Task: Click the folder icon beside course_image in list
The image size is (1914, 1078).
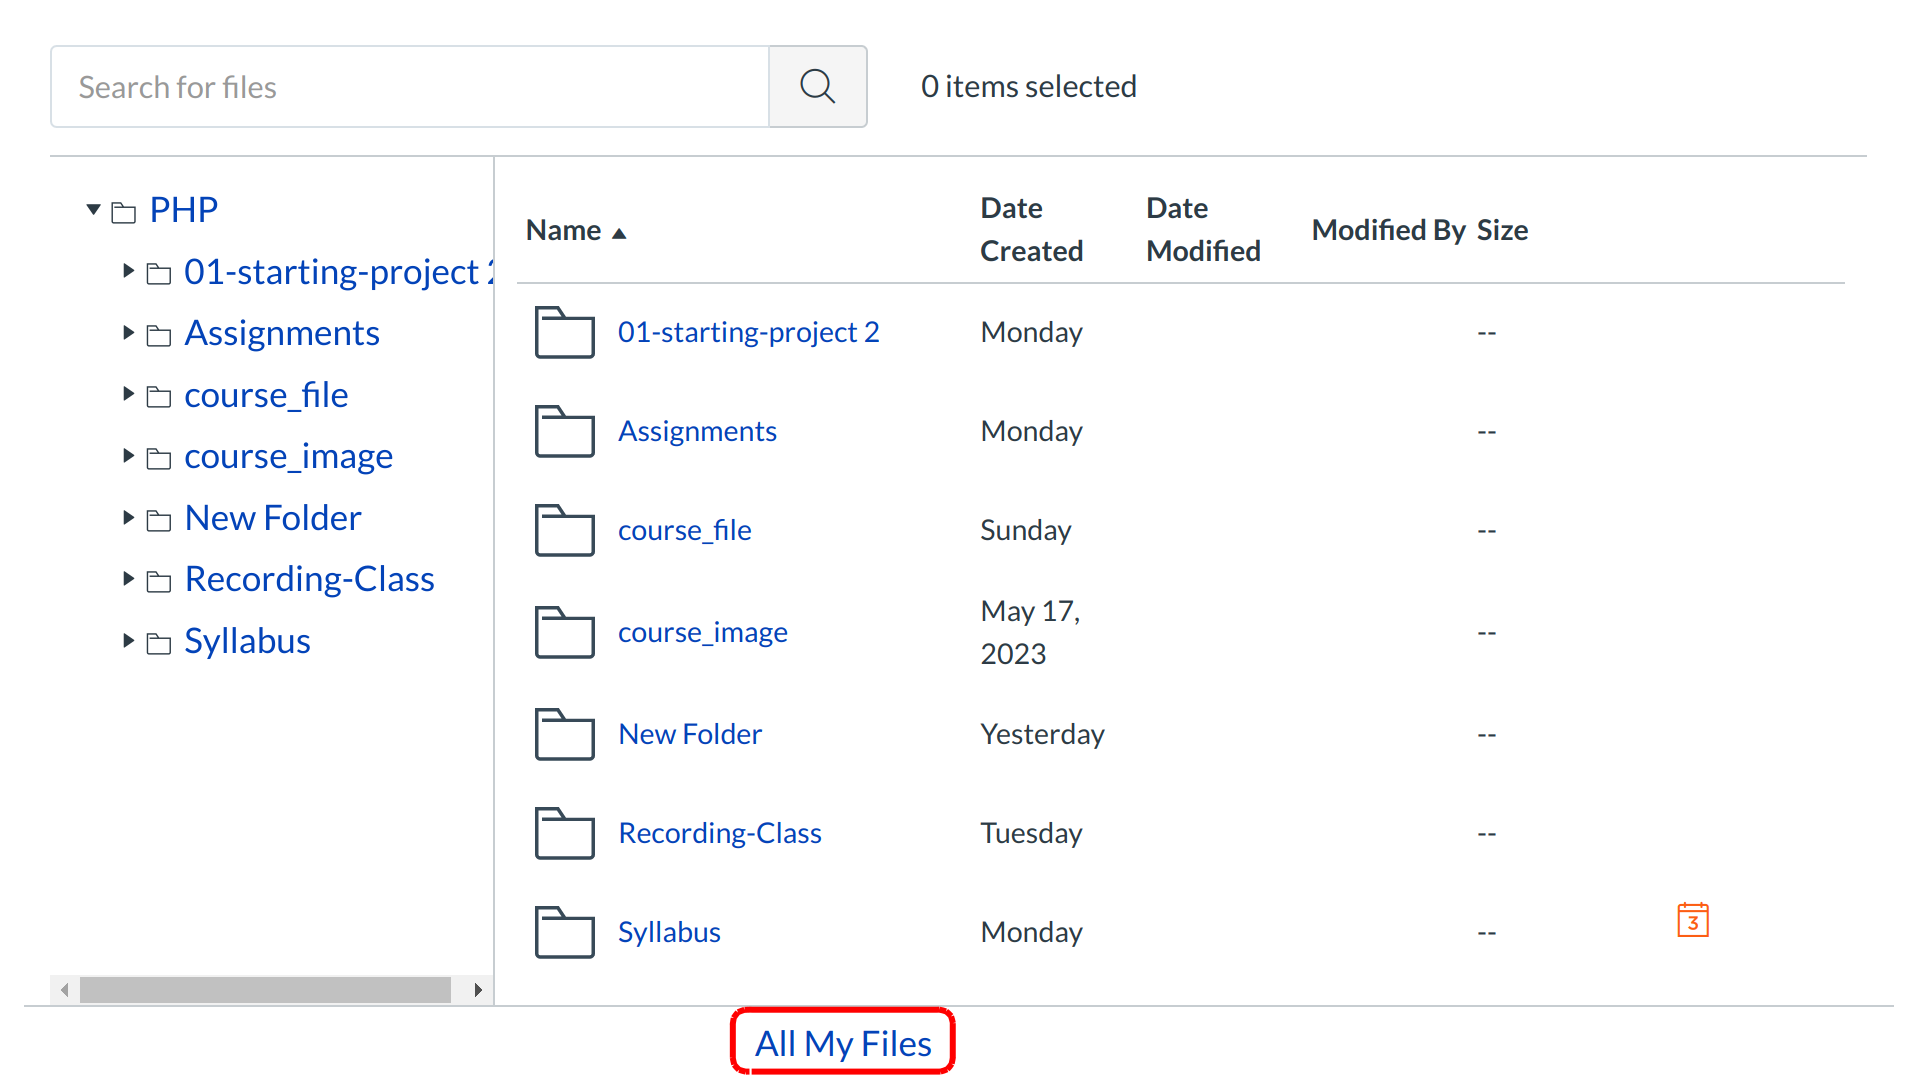Action: click(564, 632)
